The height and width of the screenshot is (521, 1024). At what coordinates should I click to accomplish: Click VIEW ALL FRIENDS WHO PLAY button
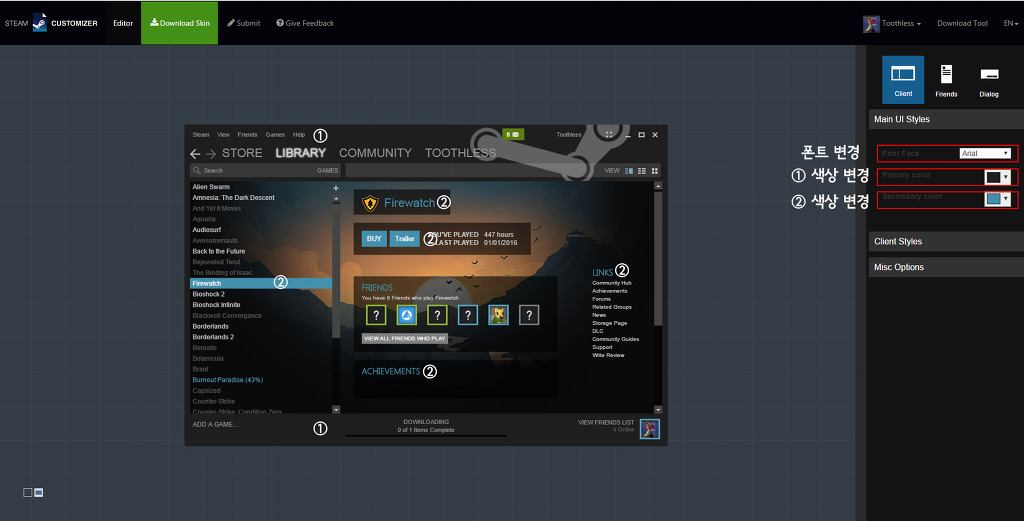[x=405, y=338]
